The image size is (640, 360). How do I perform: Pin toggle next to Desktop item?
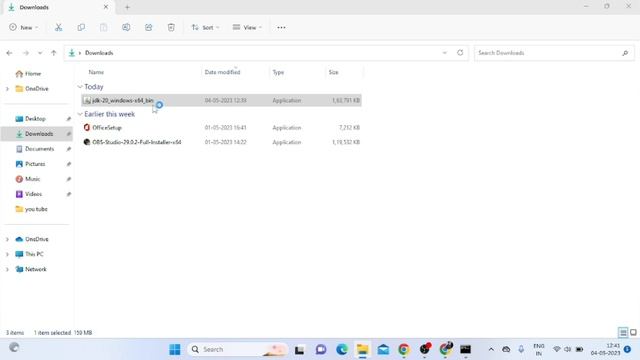click(69, 119)
